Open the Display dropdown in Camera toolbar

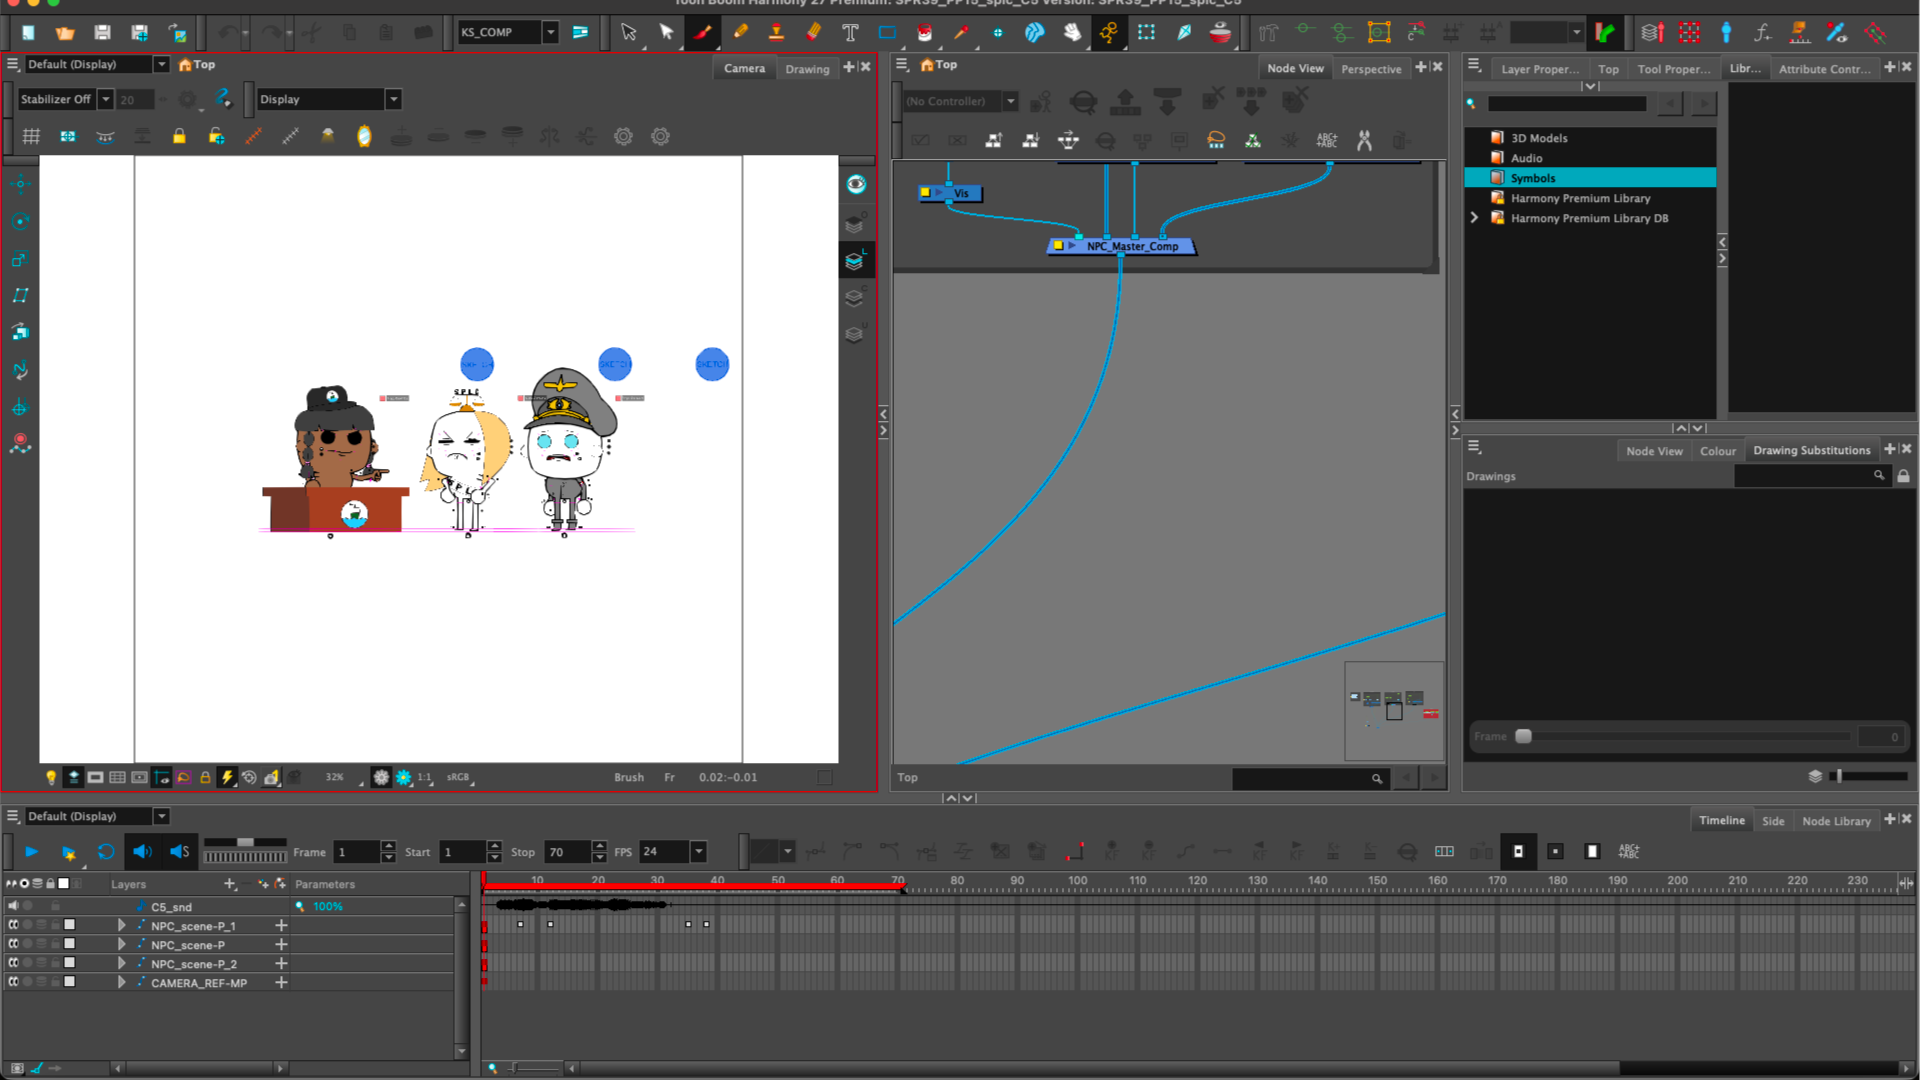point(394,99)
